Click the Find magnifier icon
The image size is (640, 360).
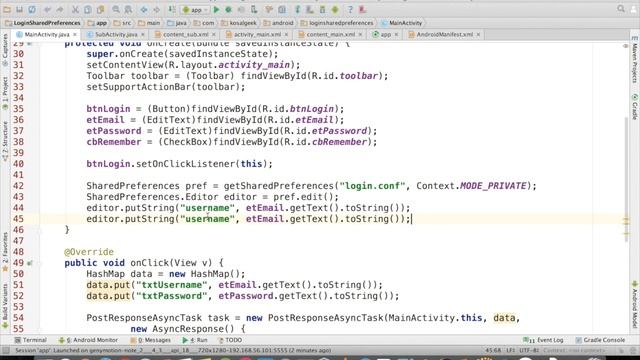116,9
